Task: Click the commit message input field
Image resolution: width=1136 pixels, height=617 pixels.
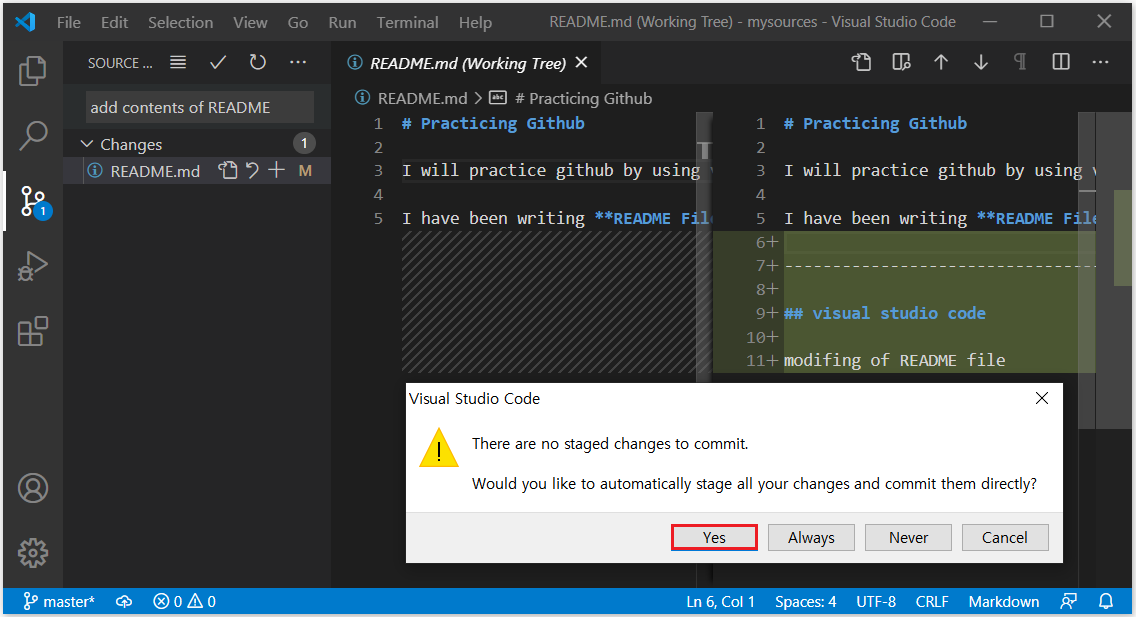Action: 200,107
